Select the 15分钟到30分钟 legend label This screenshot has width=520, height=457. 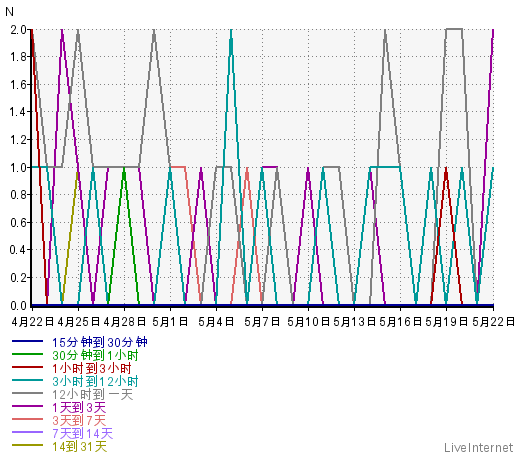(x=100, y=342)
